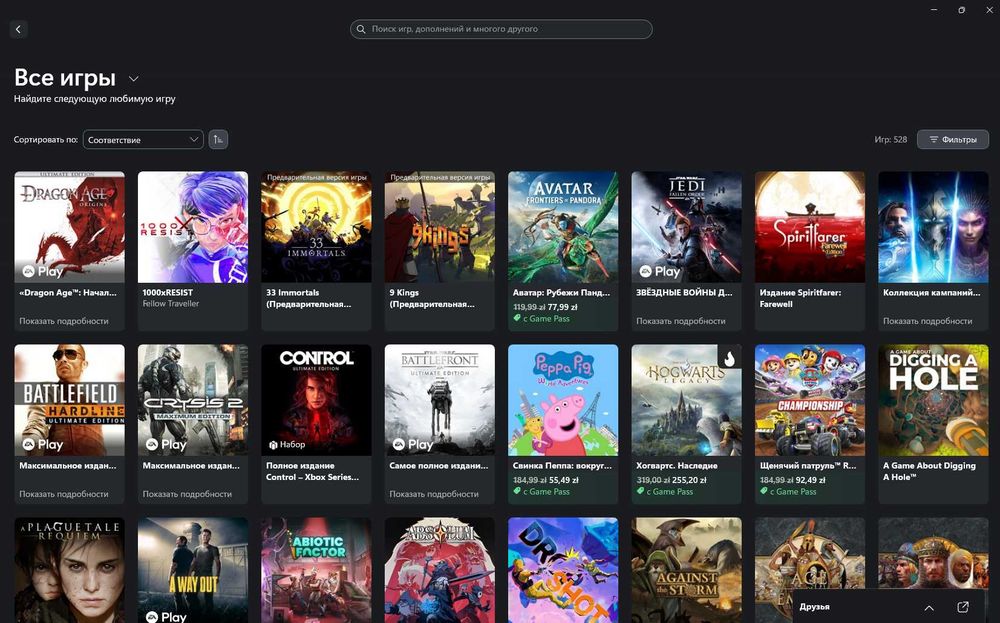Viewport: 1000px width, 623px height.
Task: Open Battlefront Ultimate Edition cover
Action: (x=439, y=400)
